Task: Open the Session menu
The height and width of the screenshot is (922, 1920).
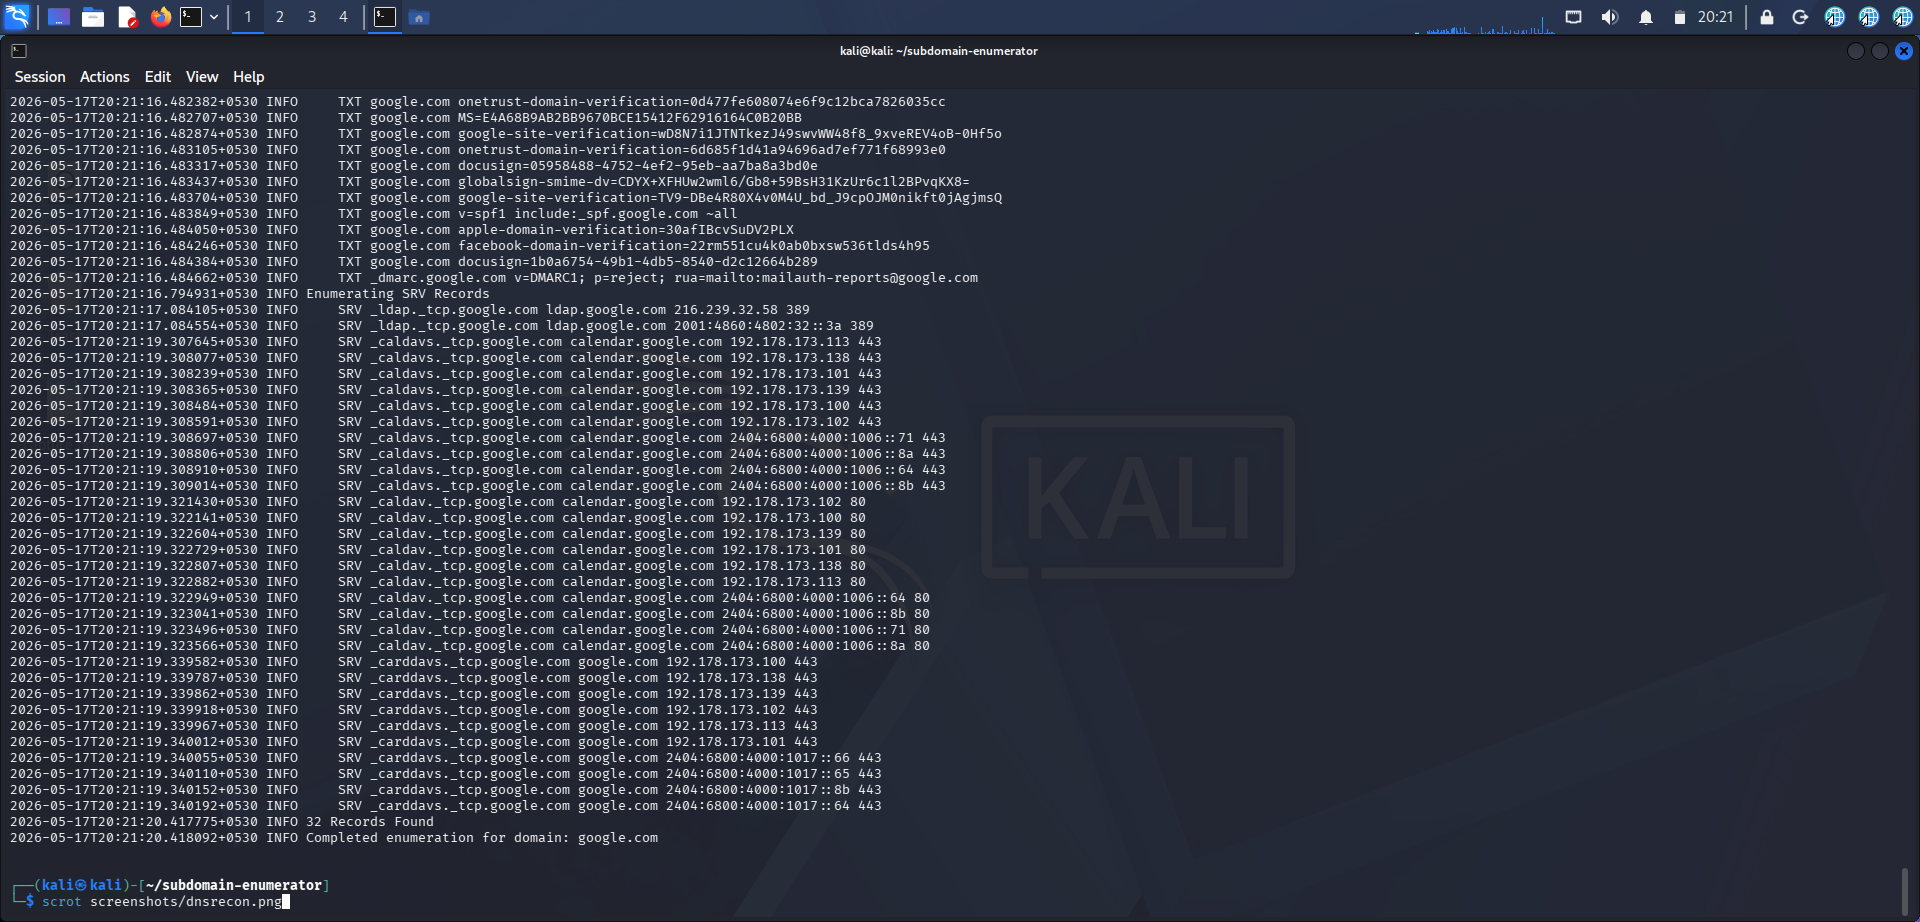Action: click(x=40, y=77)
